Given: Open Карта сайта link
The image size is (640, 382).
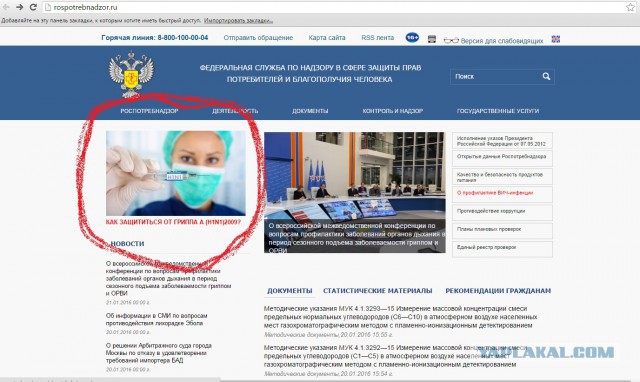Looking at the screenshot, I should (x=327, y=38).
